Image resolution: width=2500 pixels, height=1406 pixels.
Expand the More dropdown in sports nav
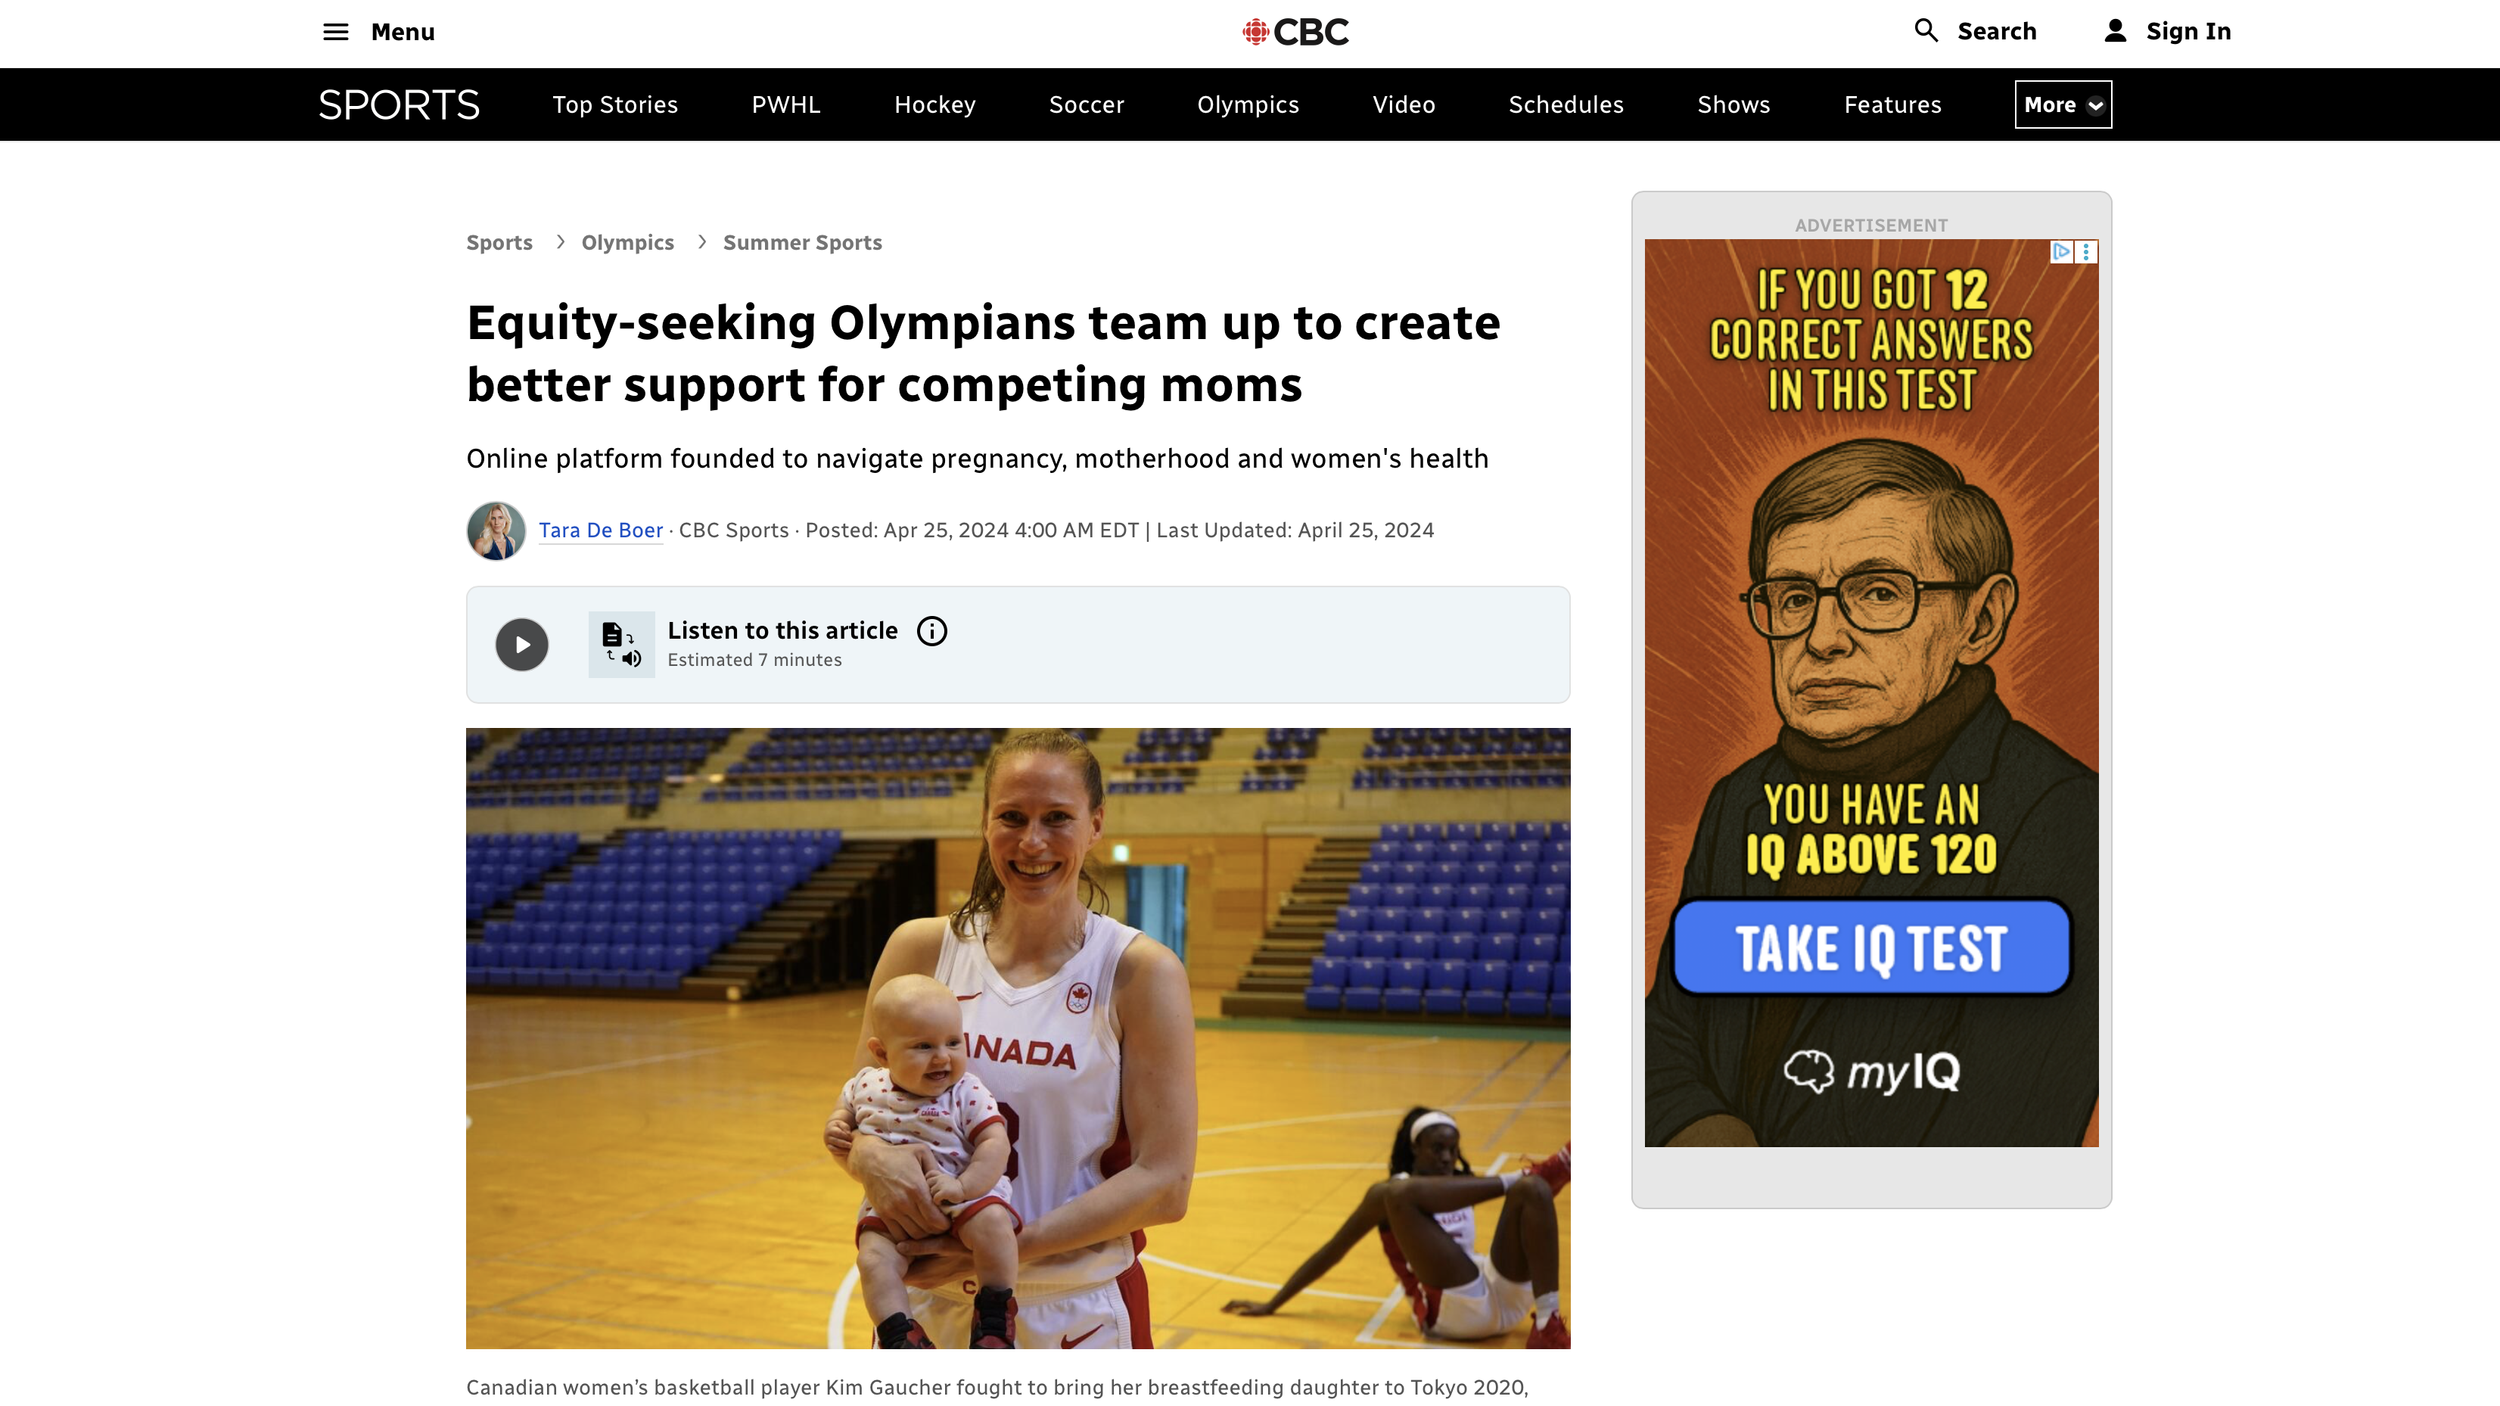(x=2063, y=105)
